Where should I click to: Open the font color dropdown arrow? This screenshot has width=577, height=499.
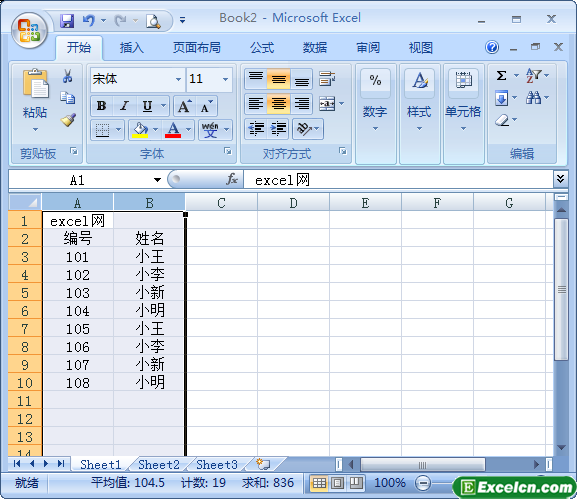[x=189, y=130]
